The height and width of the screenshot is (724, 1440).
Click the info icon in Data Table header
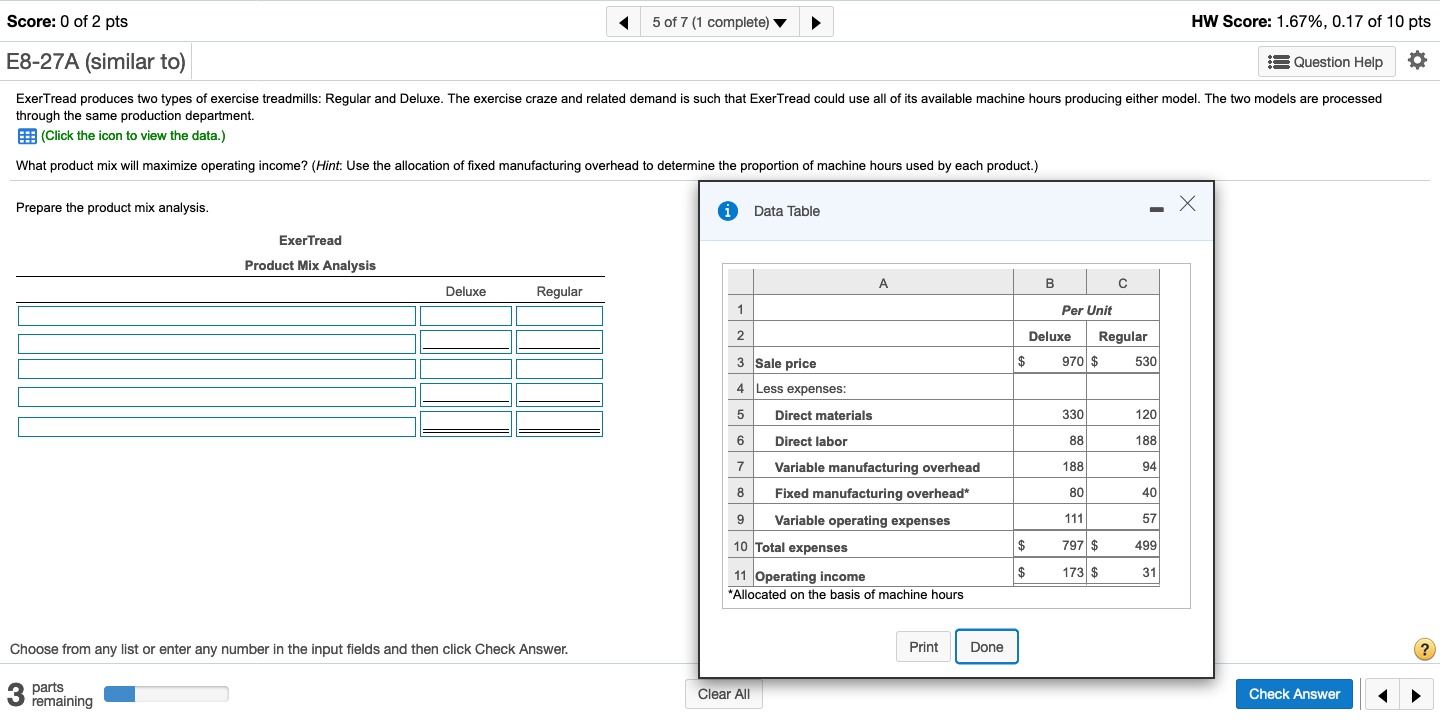coord(729,211)
